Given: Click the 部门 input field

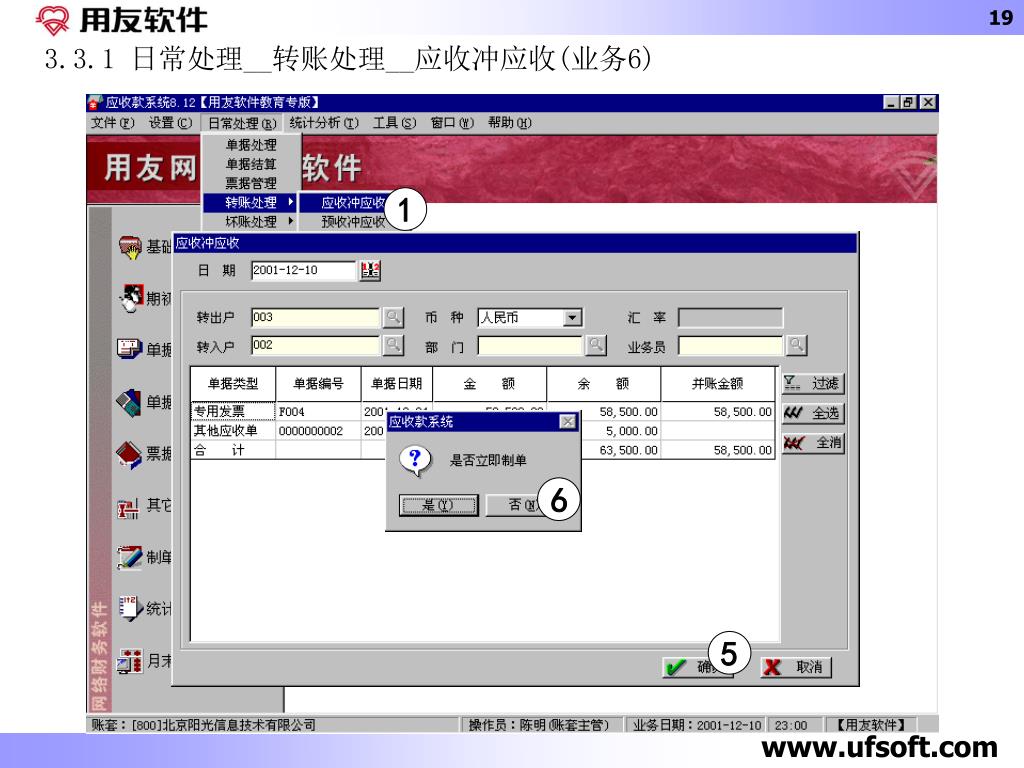Looking at the screenshot, I should pyautogui.click(x=530, y=345).
